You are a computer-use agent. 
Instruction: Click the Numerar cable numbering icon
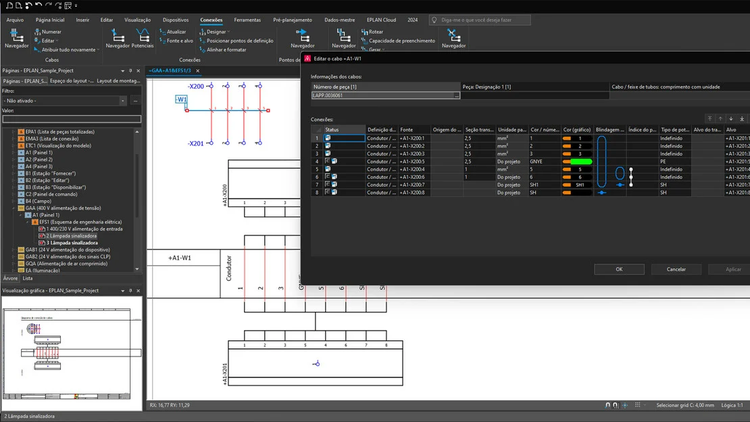click(38, 32)
